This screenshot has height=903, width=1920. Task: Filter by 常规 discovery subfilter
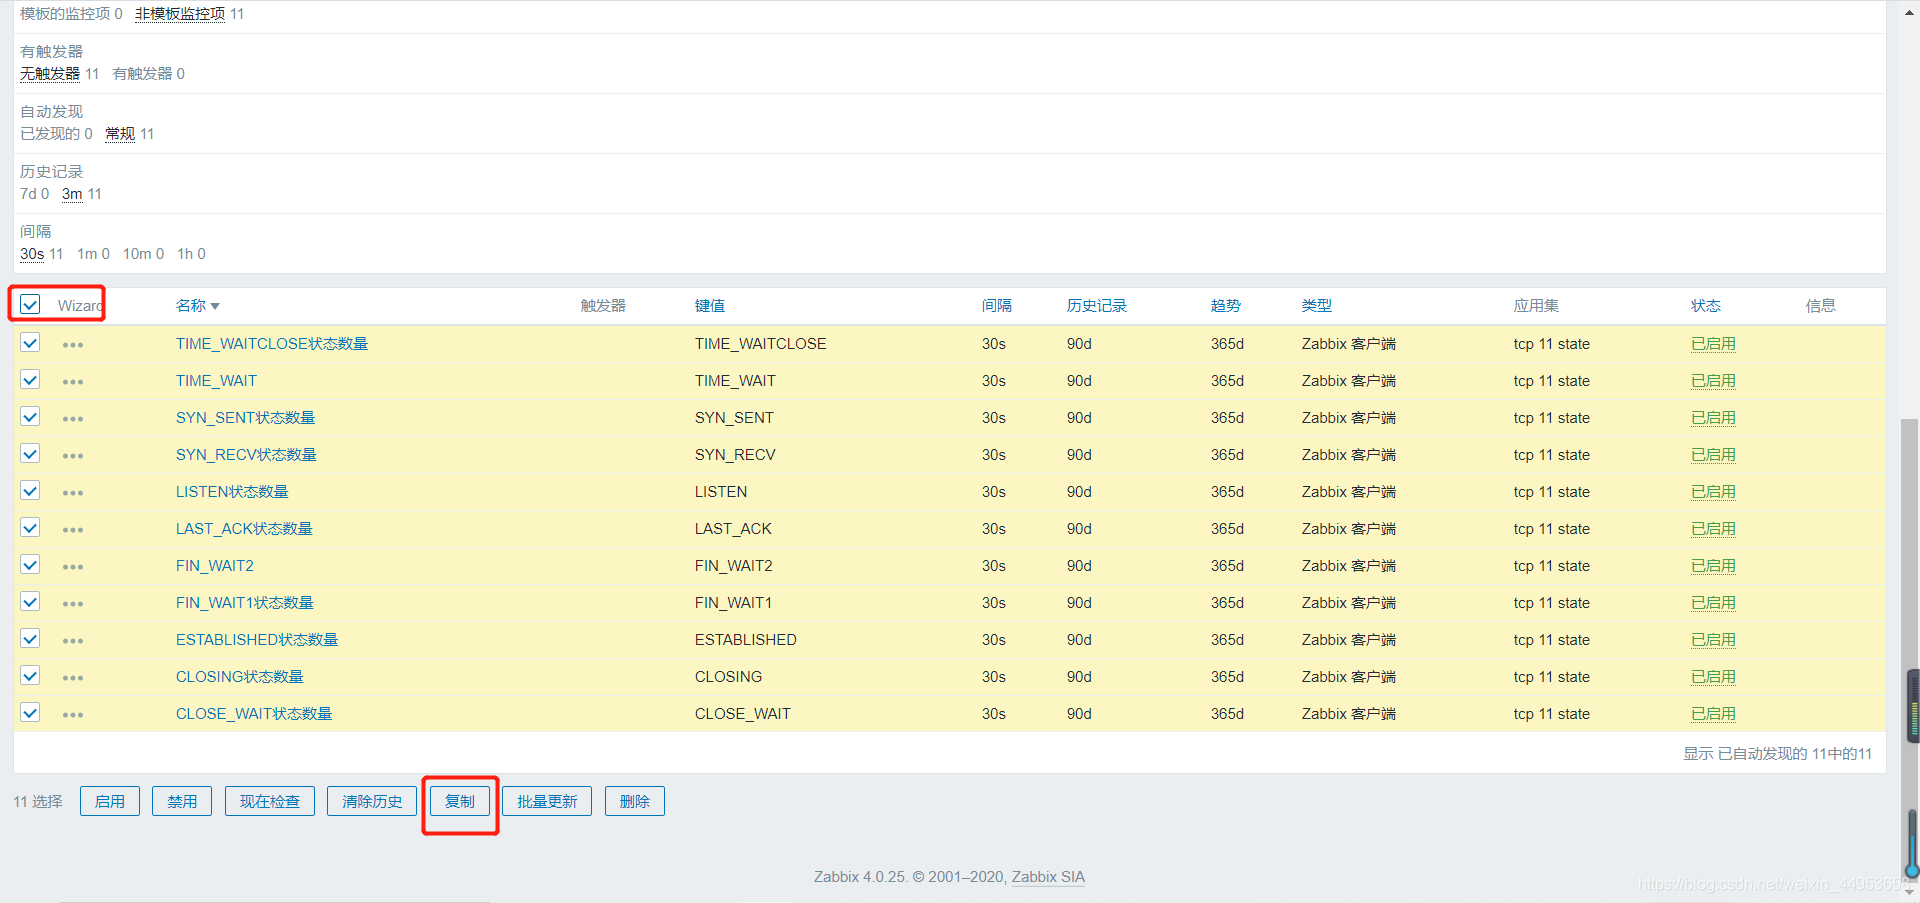120,134
